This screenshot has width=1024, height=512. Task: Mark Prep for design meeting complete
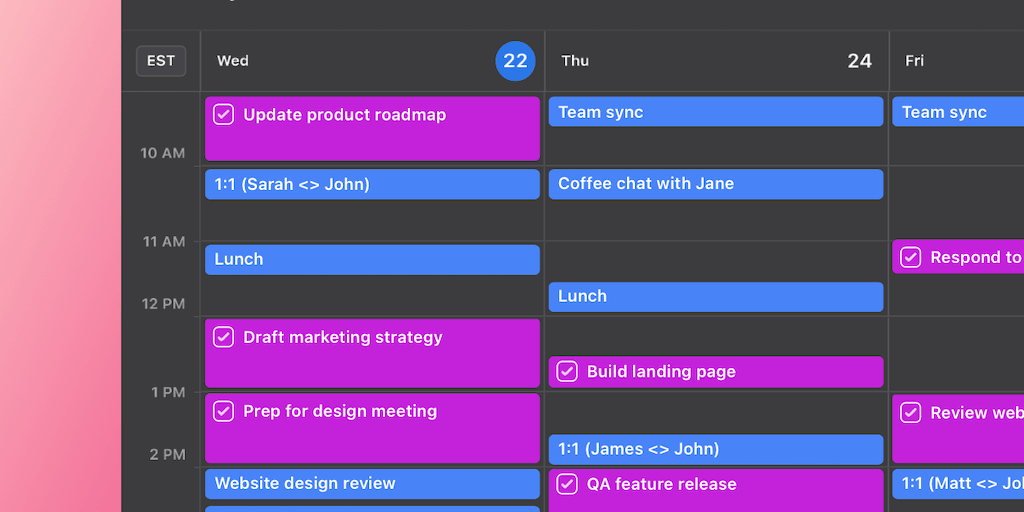(x=224, y=411)
